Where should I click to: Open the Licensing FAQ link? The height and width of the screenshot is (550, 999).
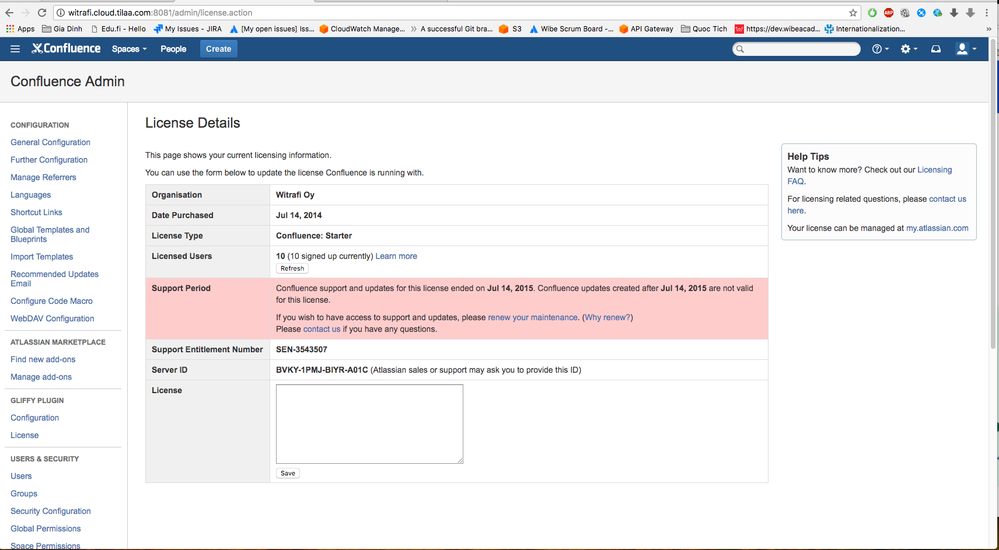pyautogui.click(x=870, y=176)
